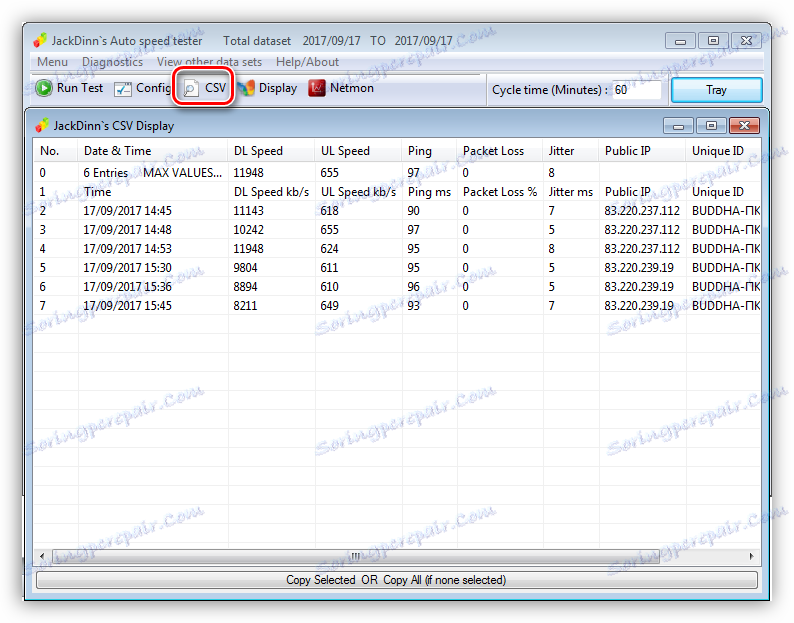Viewport: 794px width, 623px height.
Task: Click the UL Speed kb/s cell
Action: coord(358,192)
